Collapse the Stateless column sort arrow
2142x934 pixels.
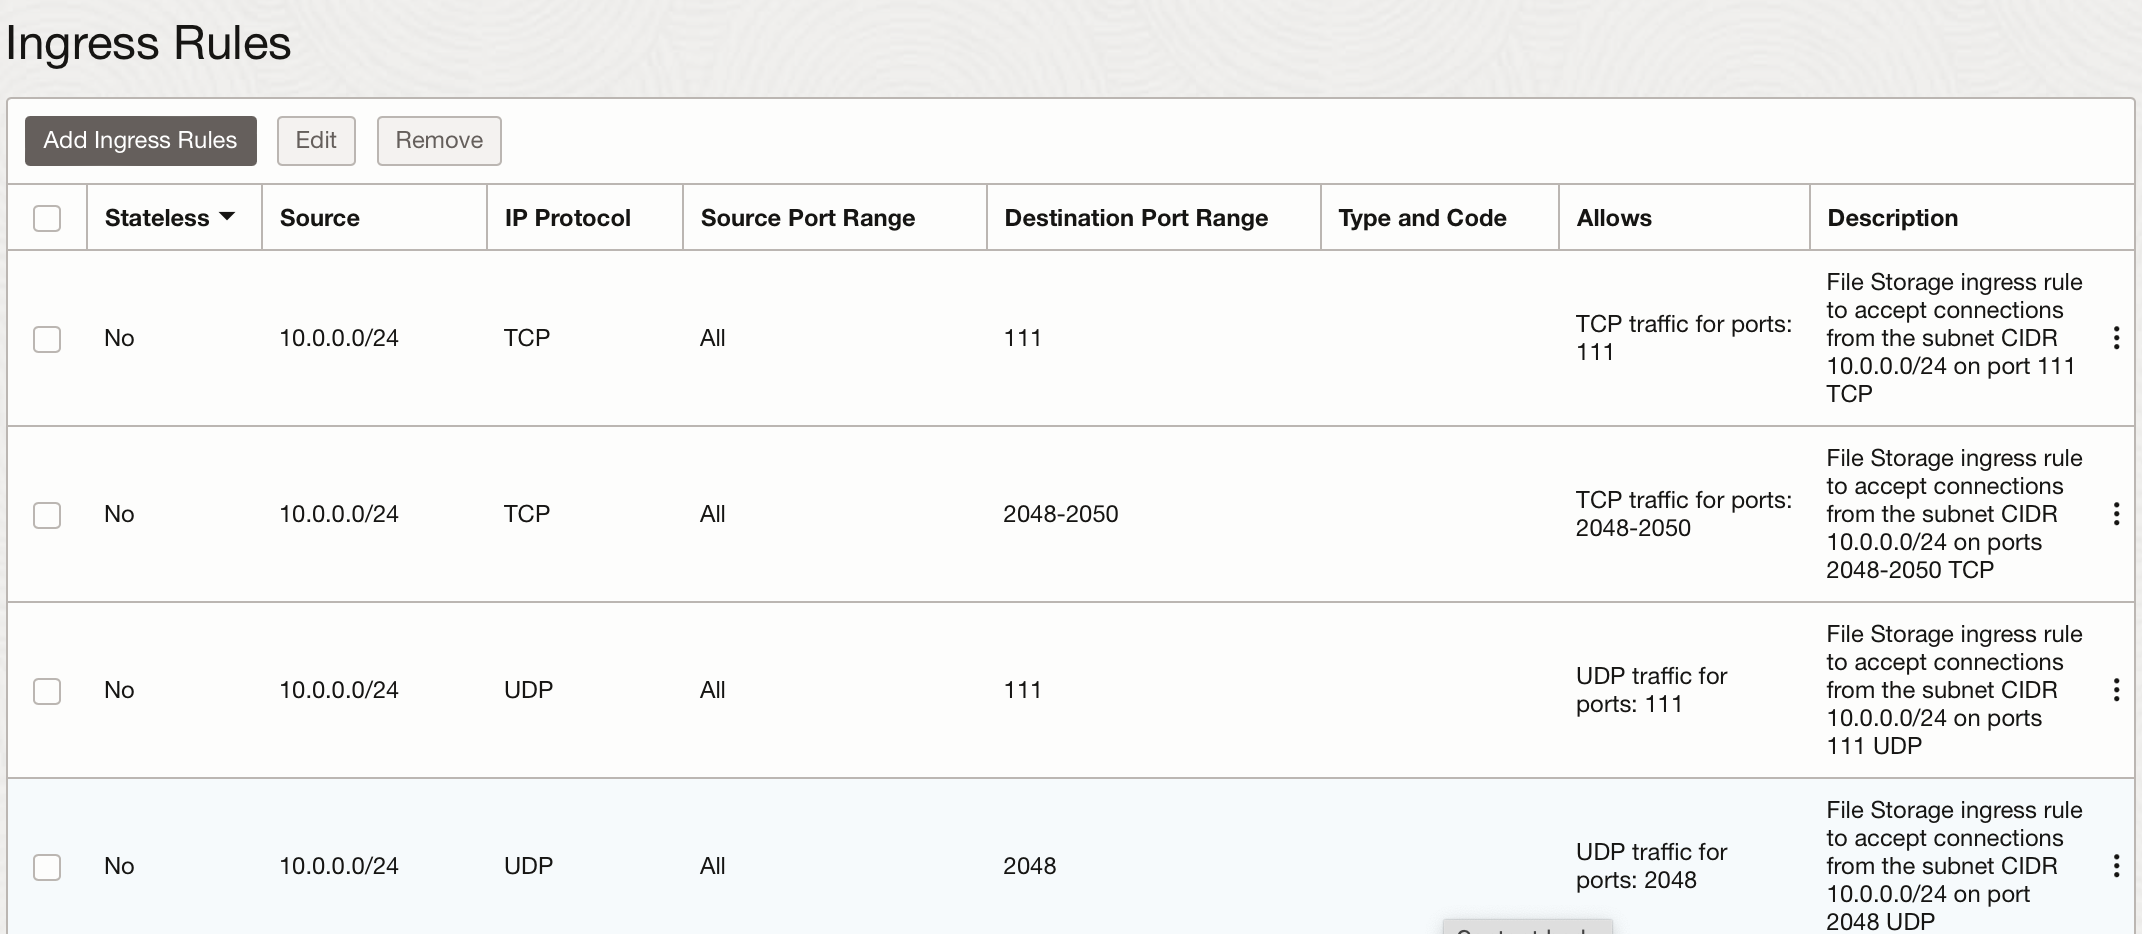coord(227,216)
